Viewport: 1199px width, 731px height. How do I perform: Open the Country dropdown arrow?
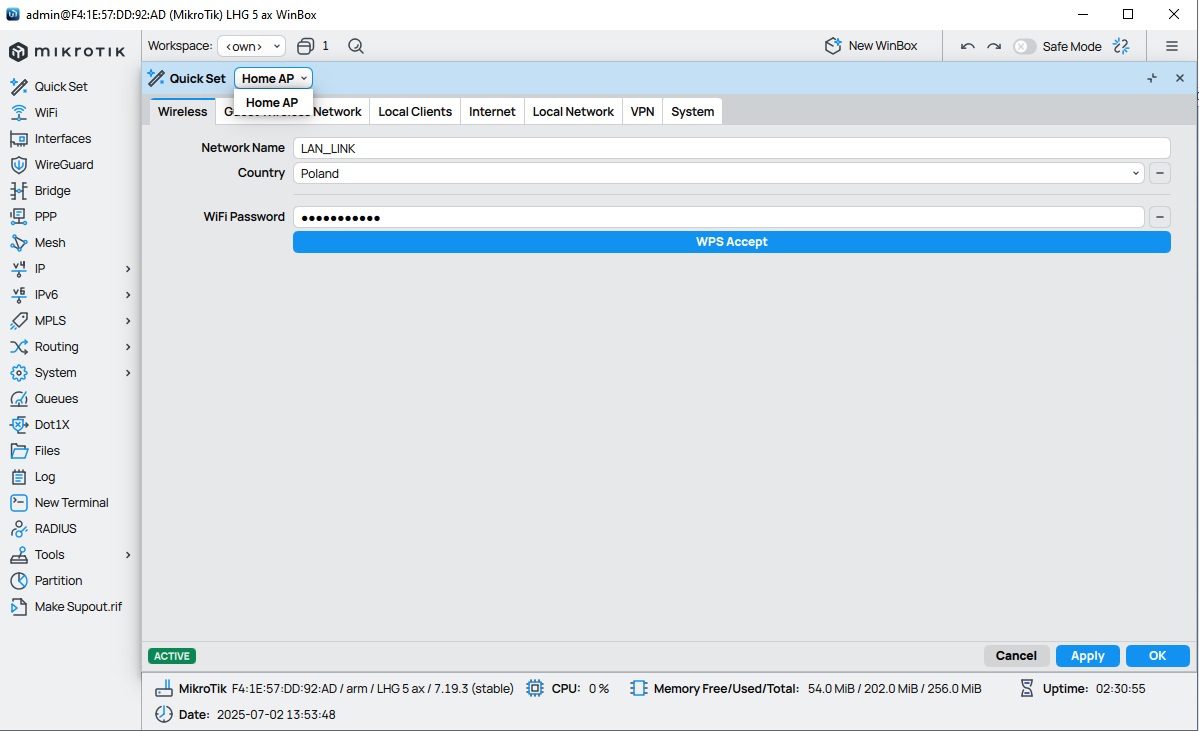pyautogui.click(x=1136, y=174)
